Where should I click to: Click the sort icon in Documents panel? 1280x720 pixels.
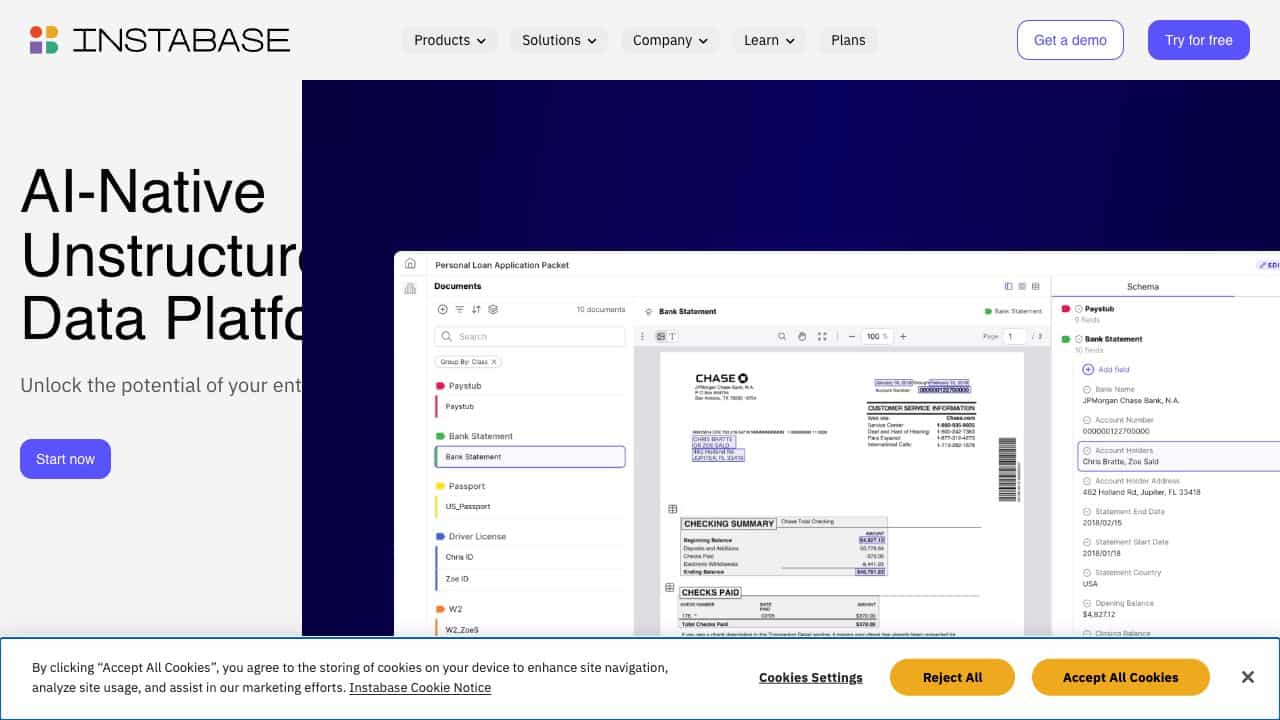(476, 310)
